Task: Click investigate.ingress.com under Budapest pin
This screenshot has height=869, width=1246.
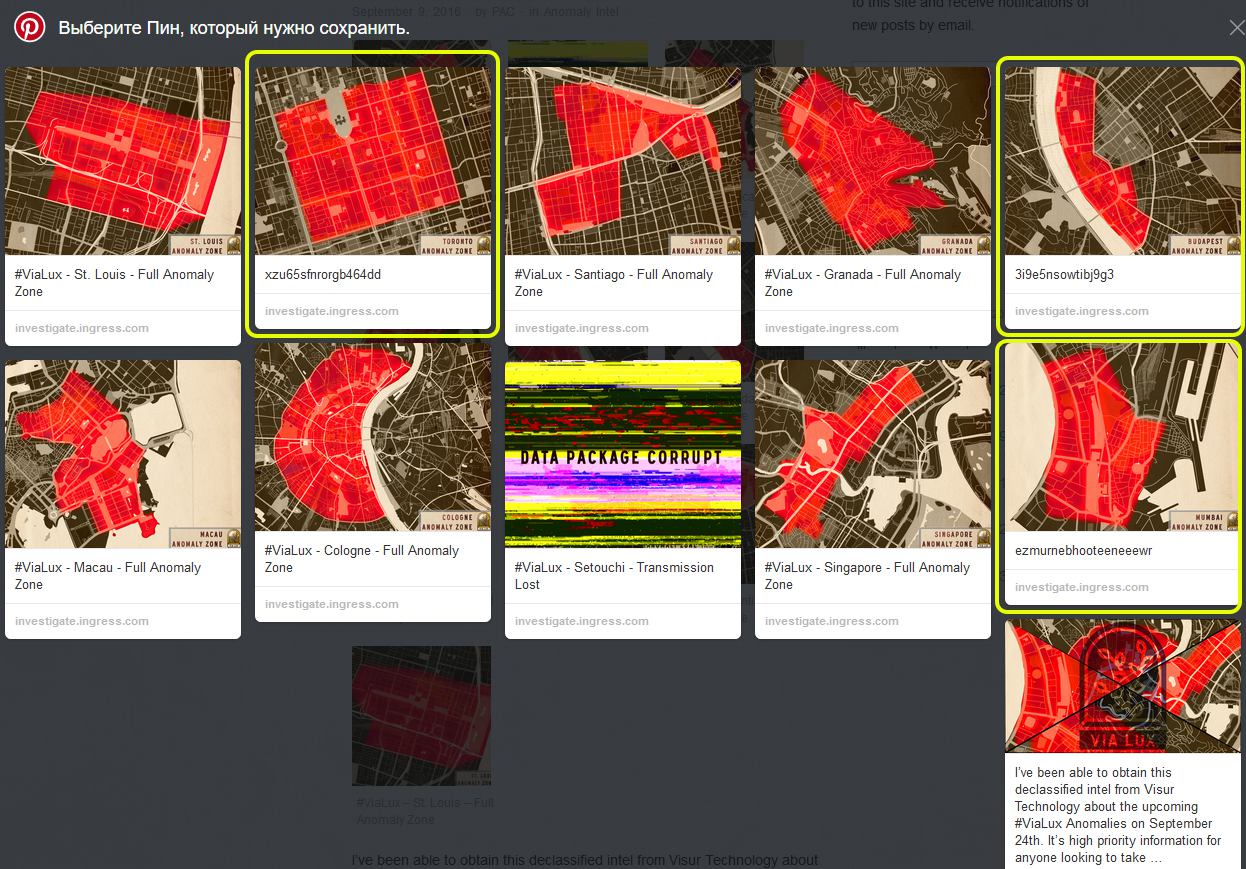Action: pos(1082,311)
